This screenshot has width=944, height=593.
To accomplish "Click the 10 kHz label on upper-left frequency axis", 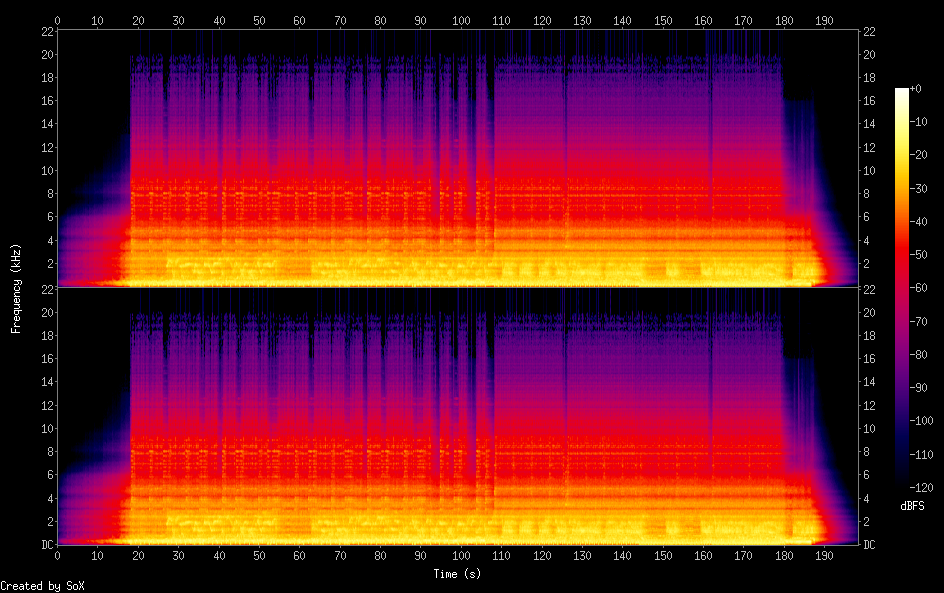I will pos(46,171).
